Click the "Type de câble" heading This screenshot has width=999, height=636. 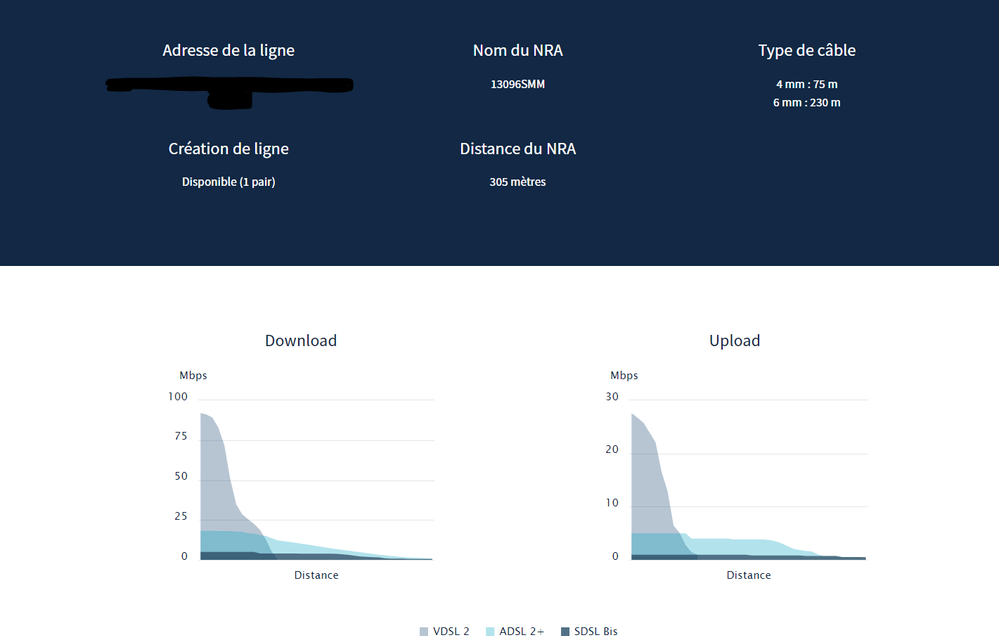[806, 51]
